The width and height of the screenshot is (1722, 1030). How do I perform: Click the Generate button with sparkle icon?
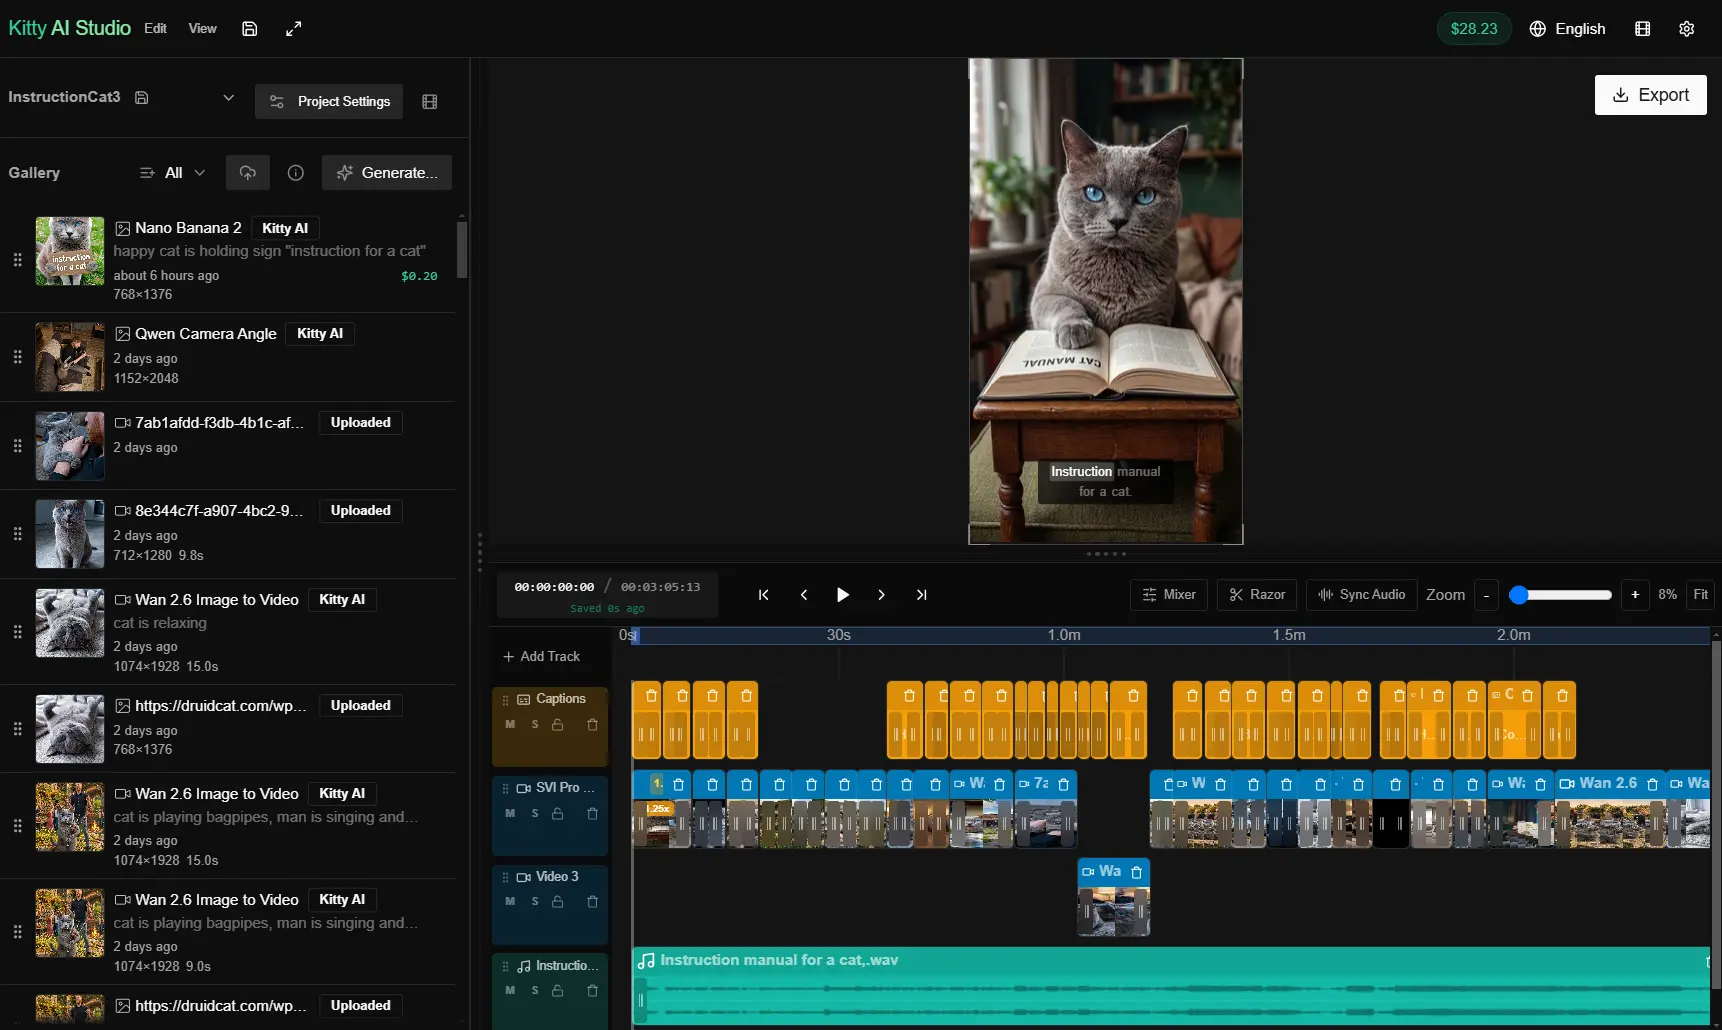pos(387,172)
